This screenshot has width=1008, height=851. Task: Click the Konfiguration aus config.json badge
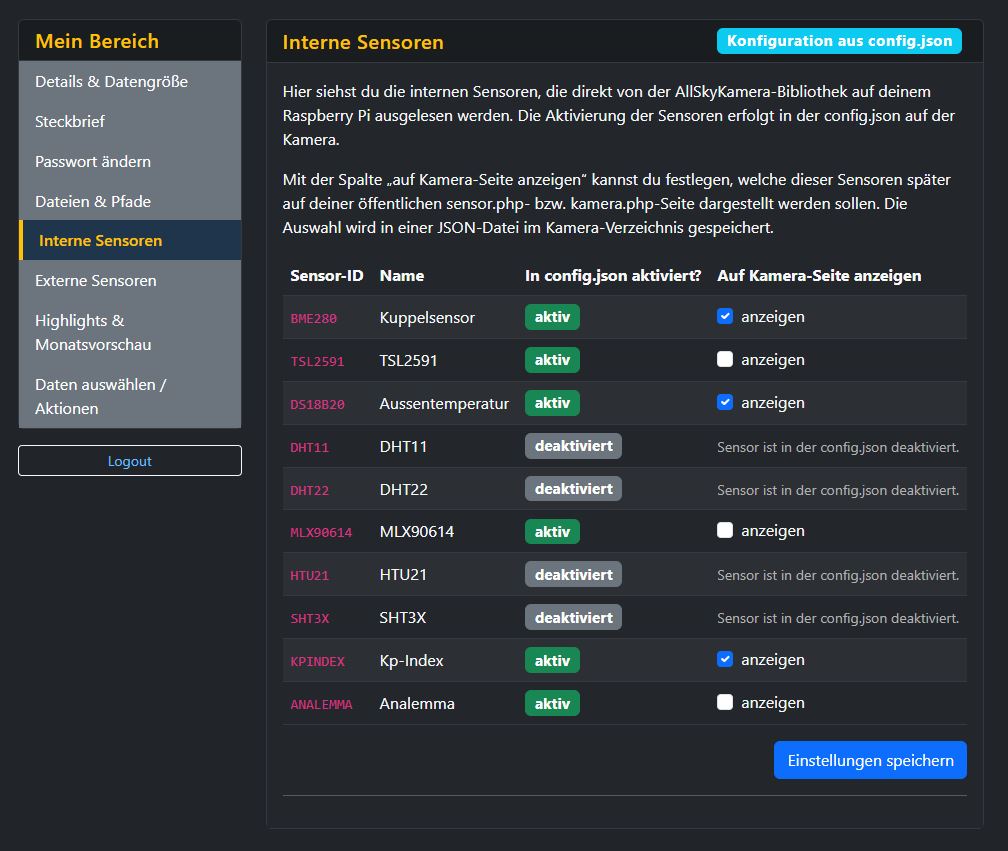coord(839,41)
